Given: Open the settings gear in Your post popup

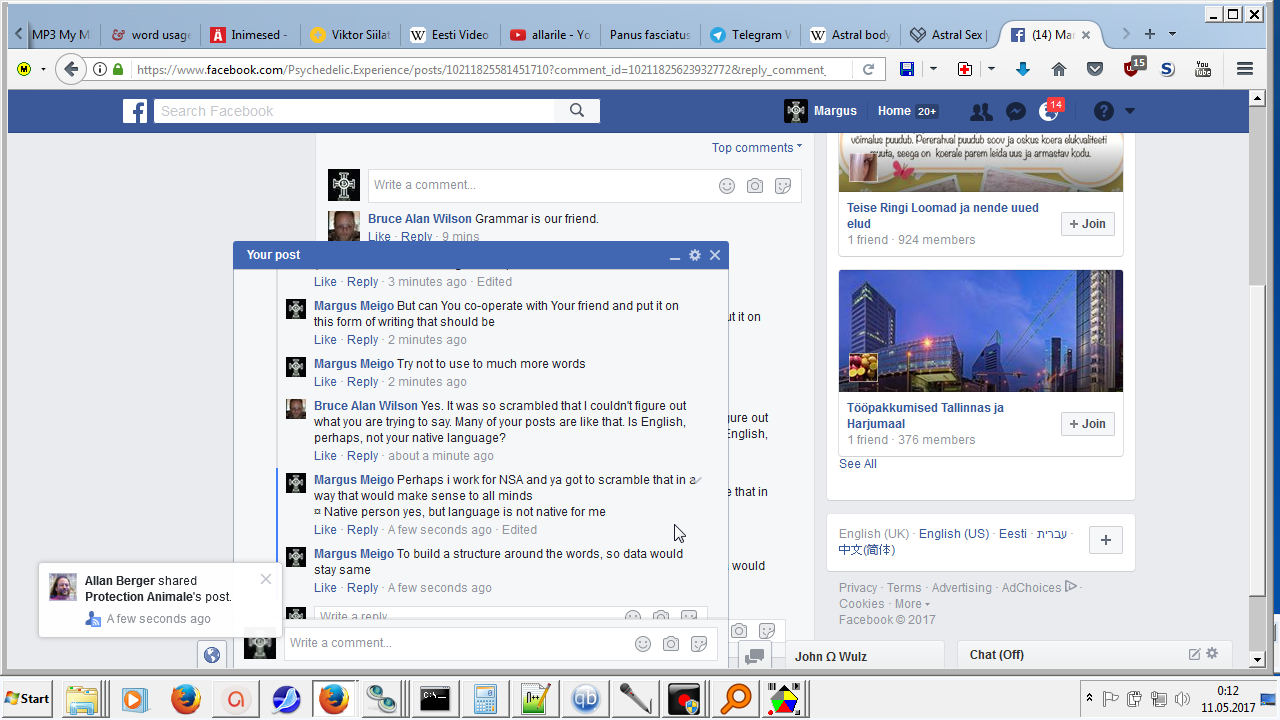Looking at the screenshot, I should 695,255.
